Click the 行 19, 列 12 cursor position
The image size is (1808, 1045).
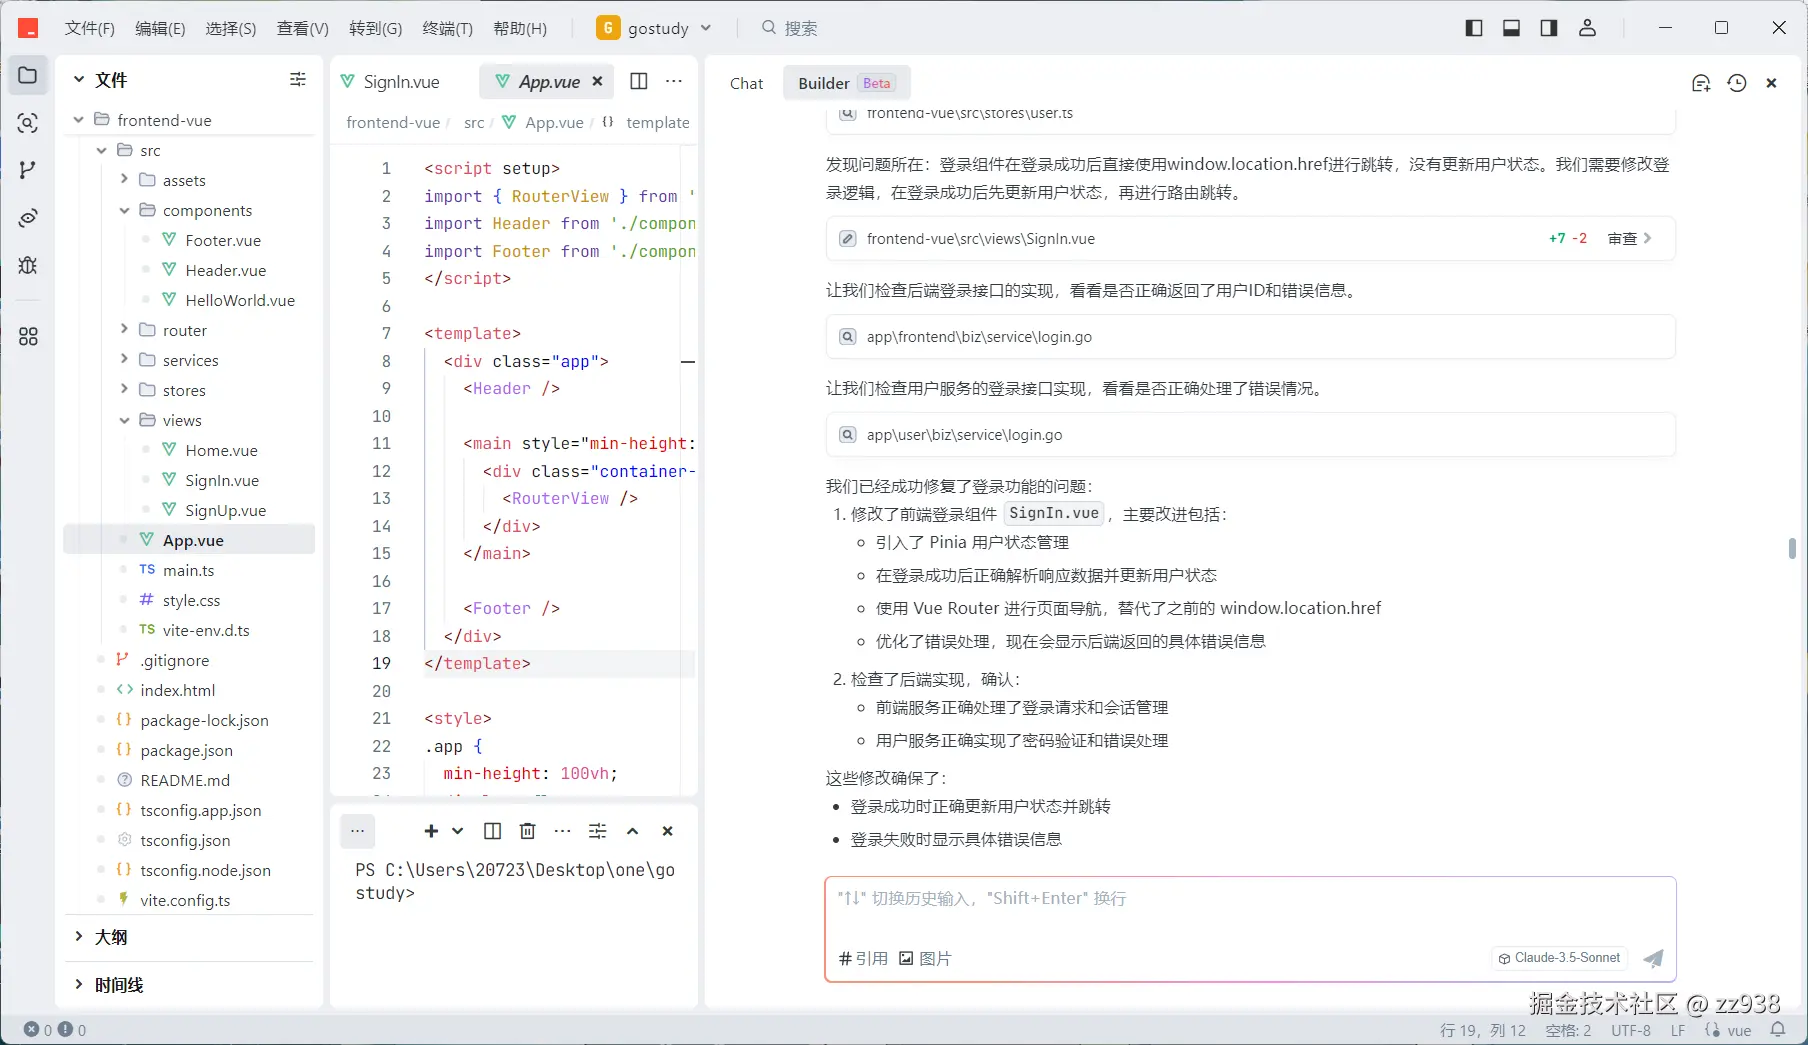tap(1483, 1030)
